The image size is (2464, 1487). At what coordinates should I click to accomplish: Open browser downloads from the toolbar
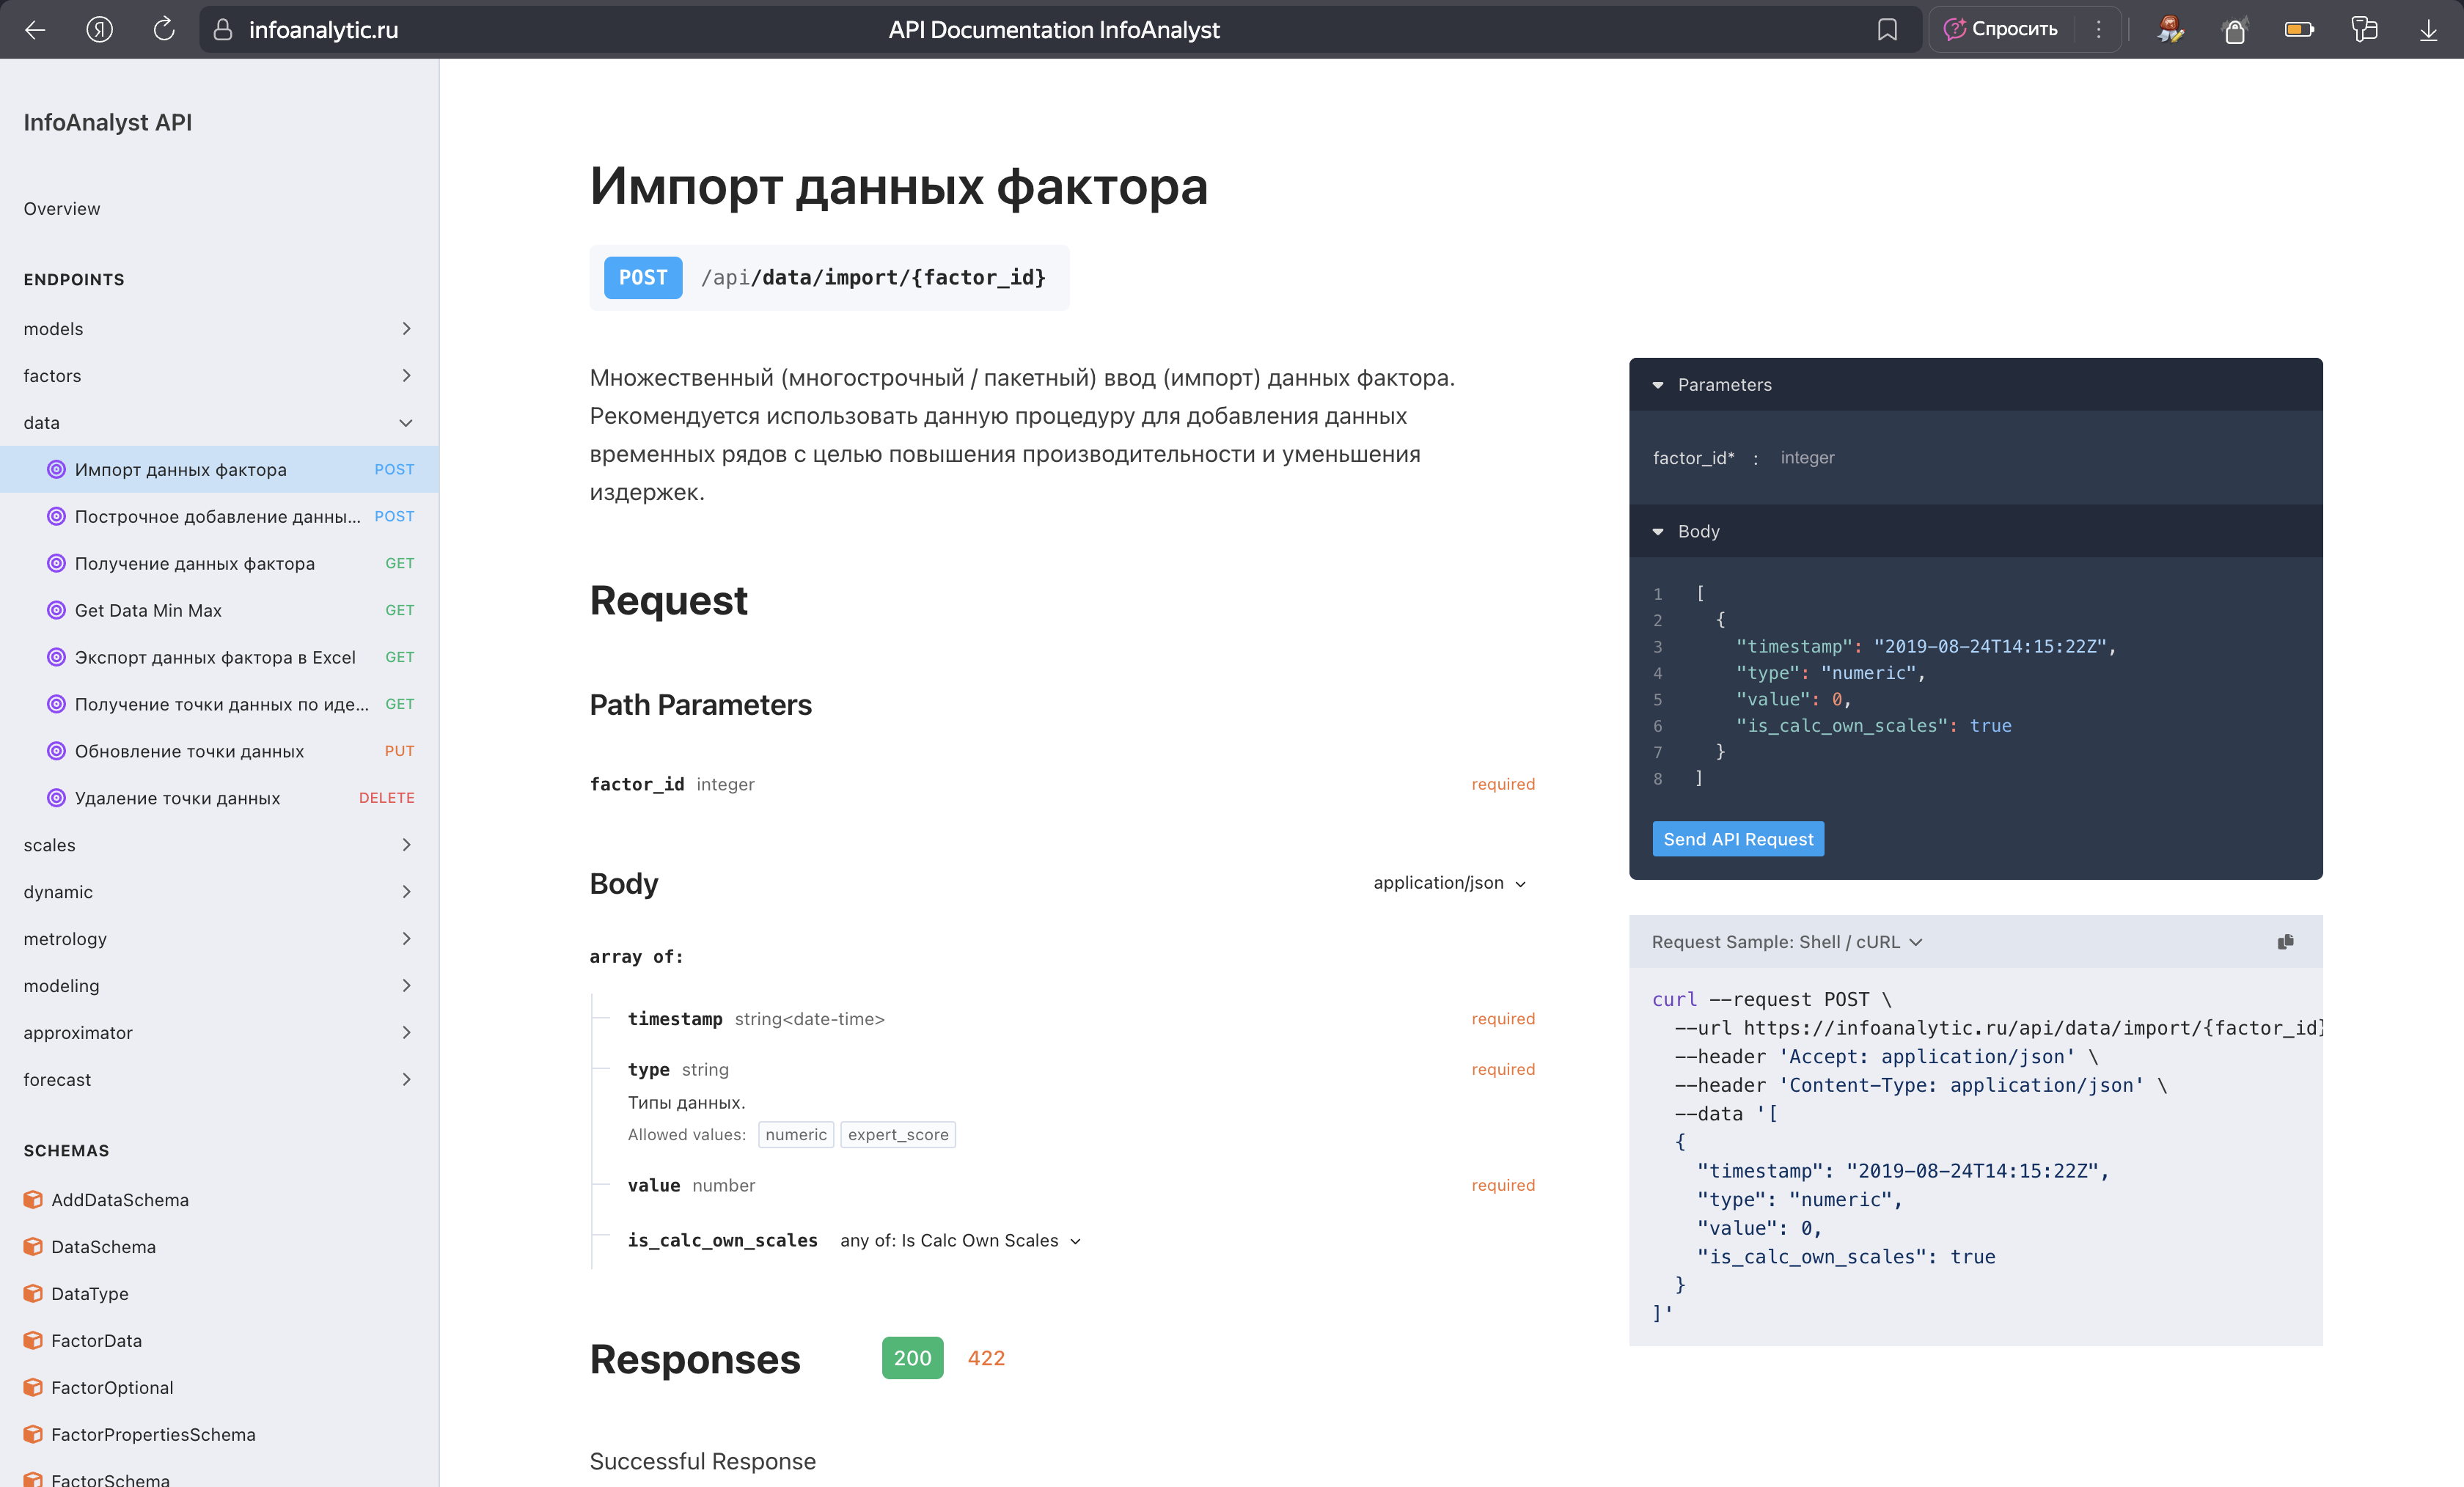pos(2430,29)
